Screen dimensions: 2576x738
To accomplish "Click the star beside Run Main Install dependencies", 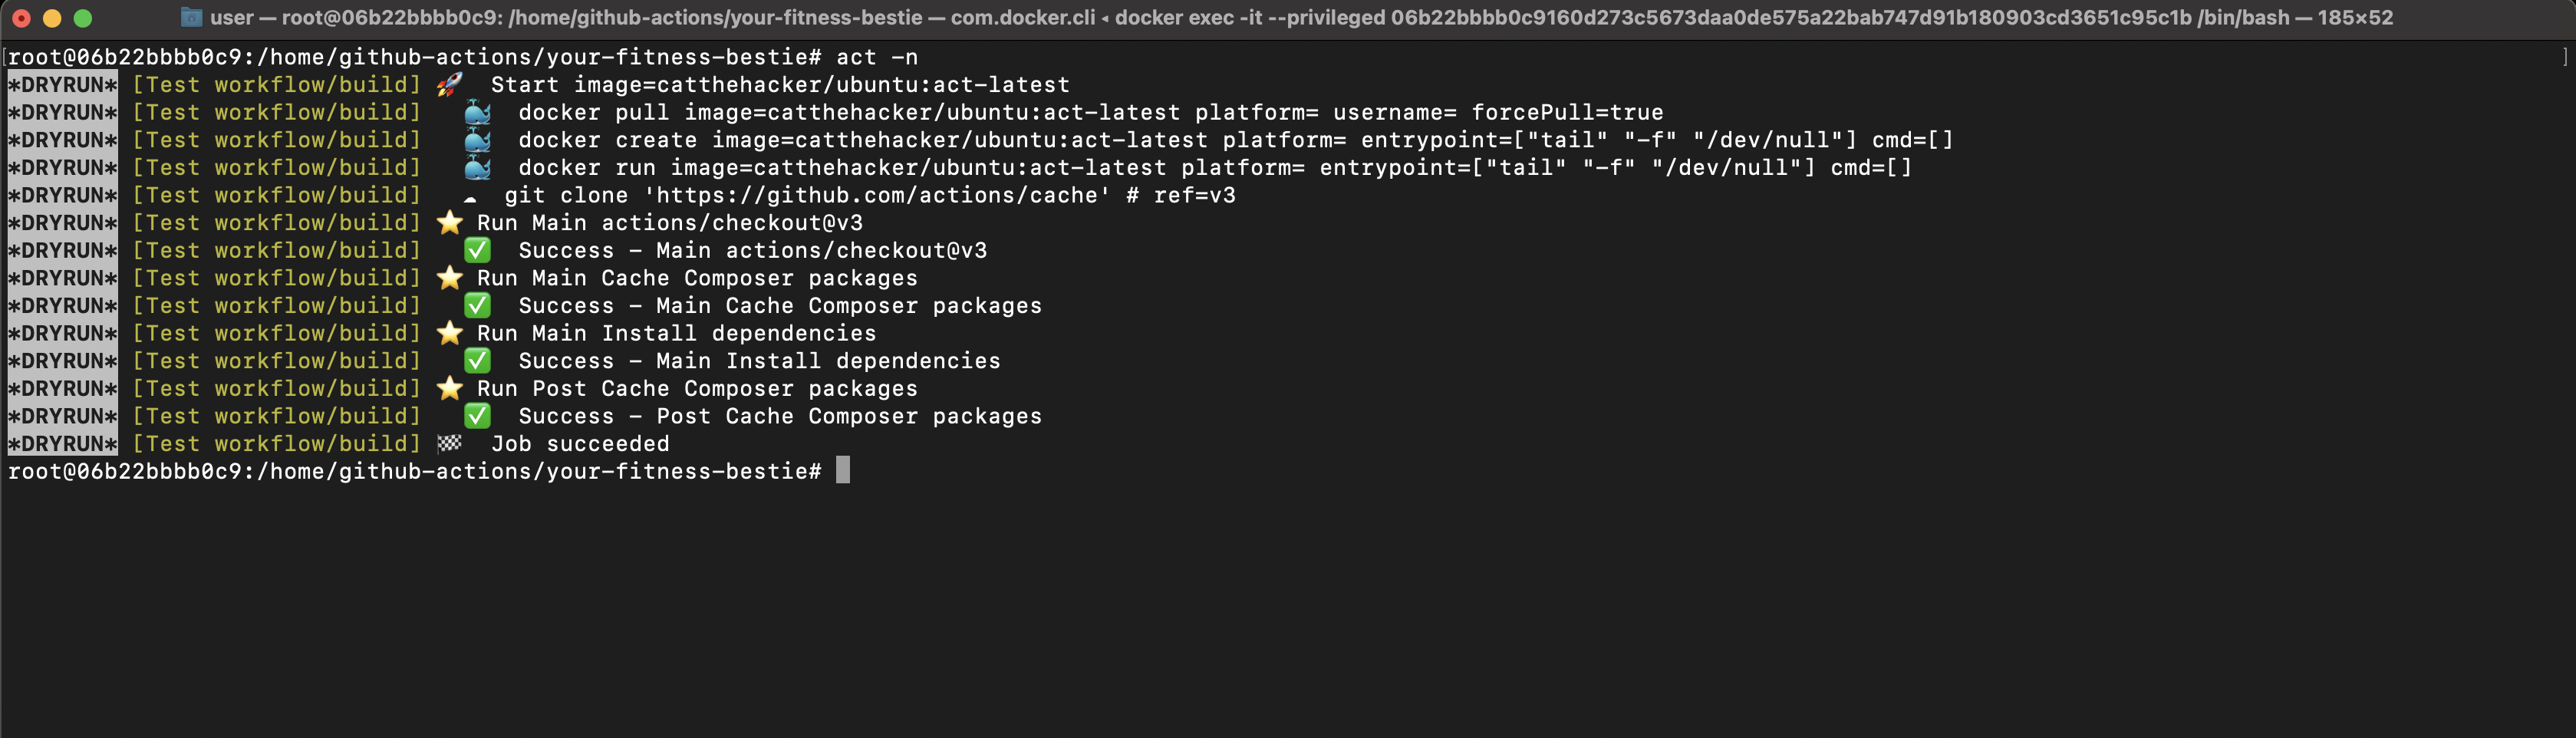I will [450, 333].
